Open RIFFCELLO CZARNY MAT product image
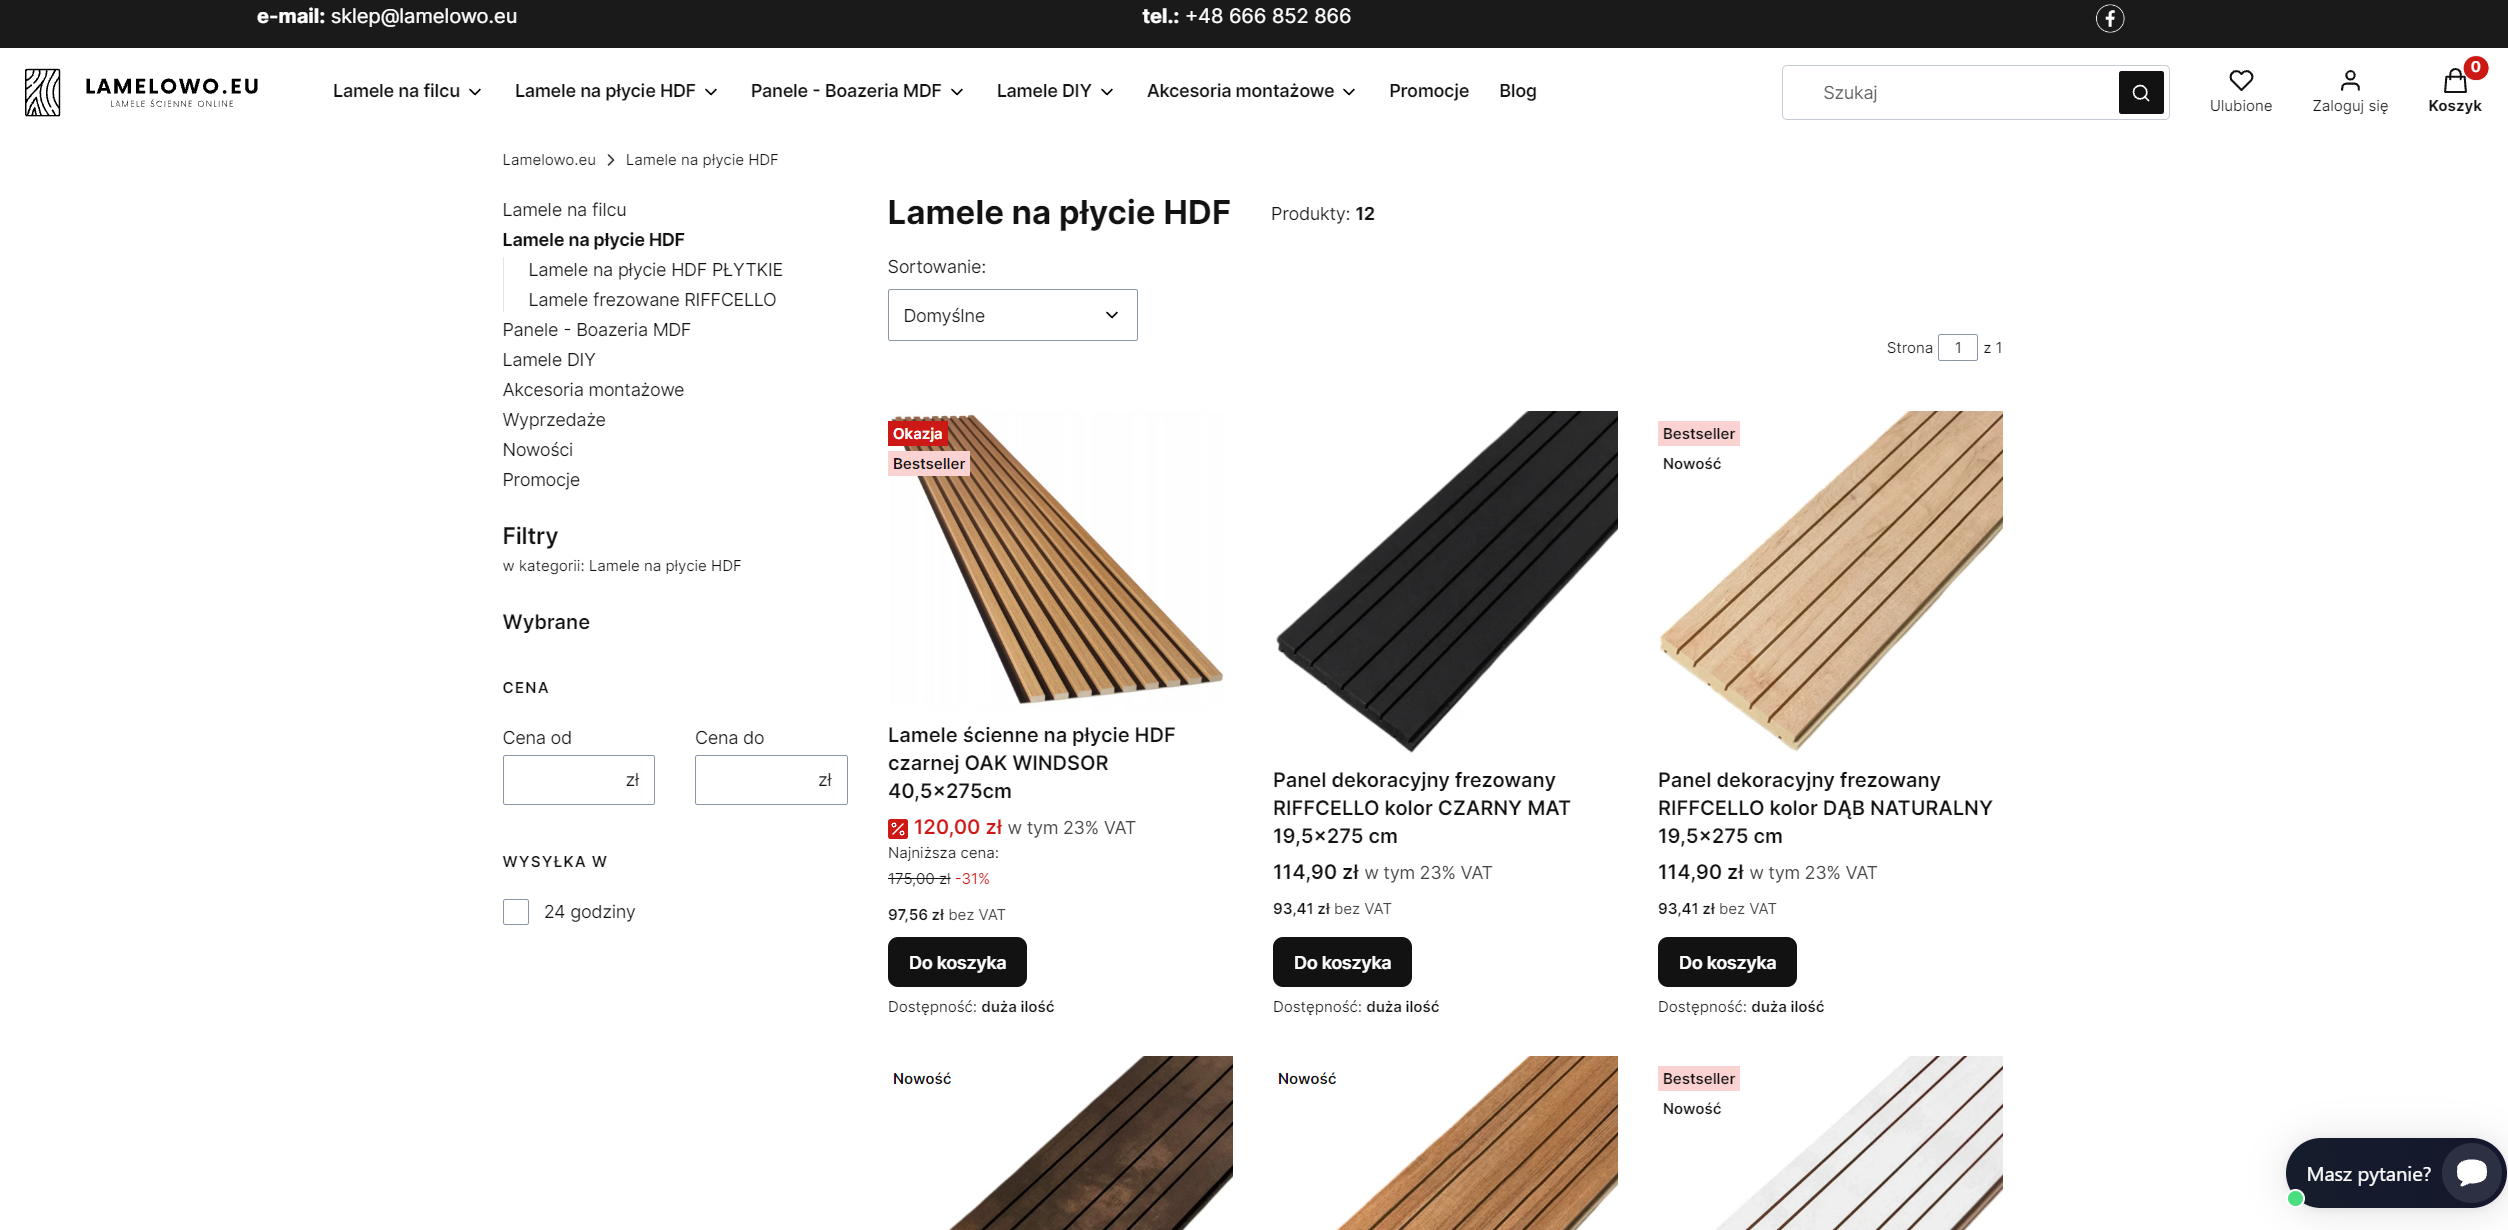Screen dimensions: 2508x1230 1444,580
